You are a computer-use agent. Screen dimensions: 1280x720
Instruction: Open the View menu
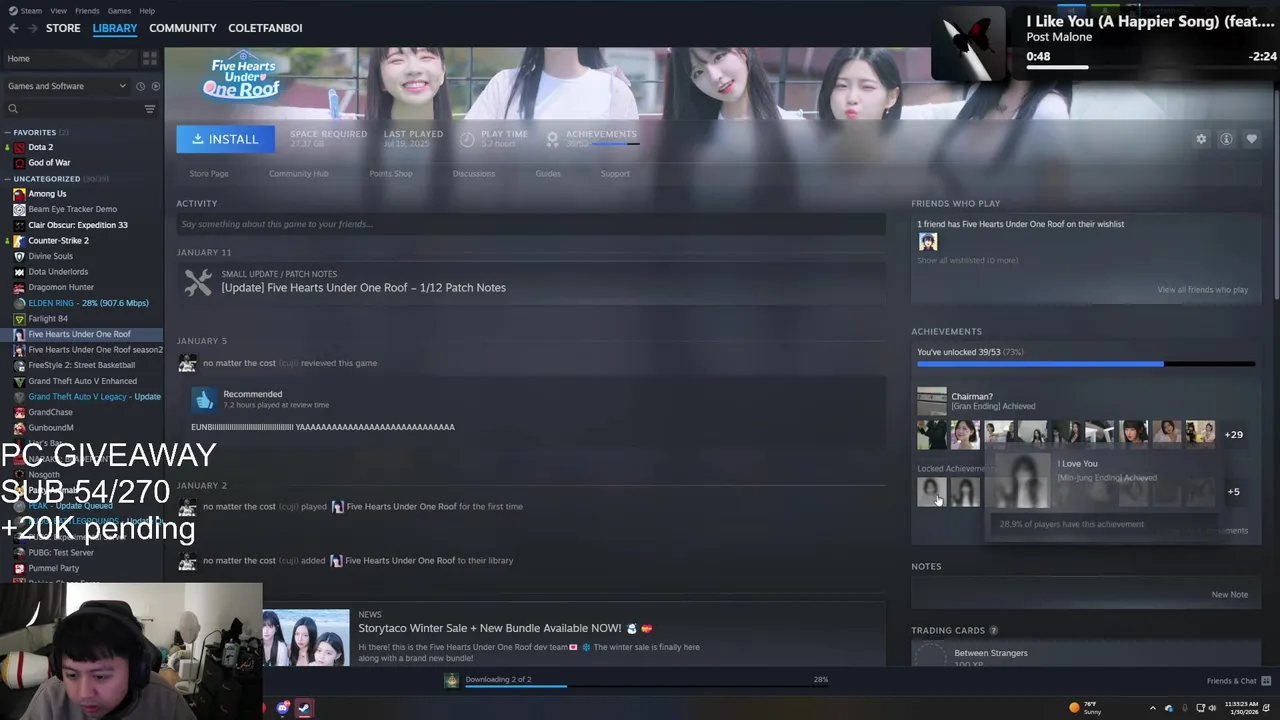click(x=58, y=10)
